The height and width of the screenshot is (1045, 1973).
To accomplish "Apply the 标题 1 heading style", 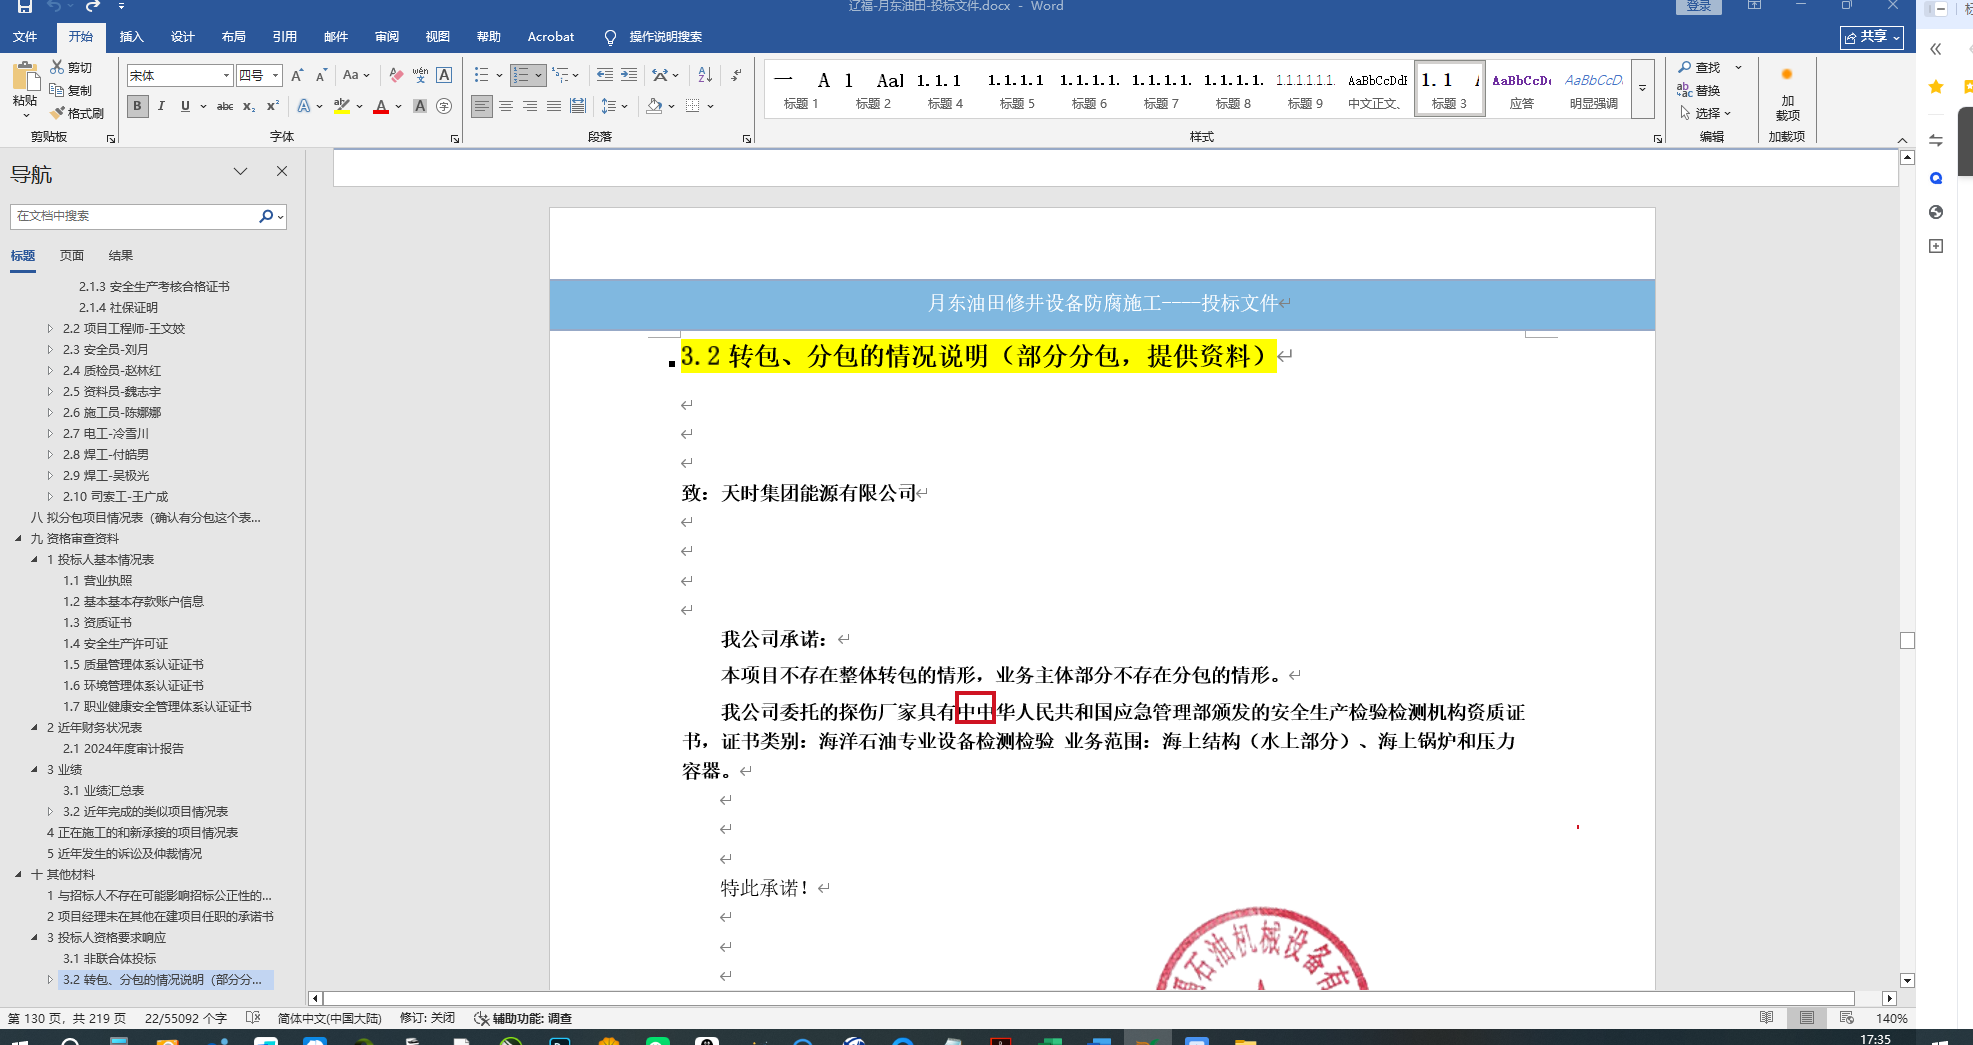I will tap(801, 88).
